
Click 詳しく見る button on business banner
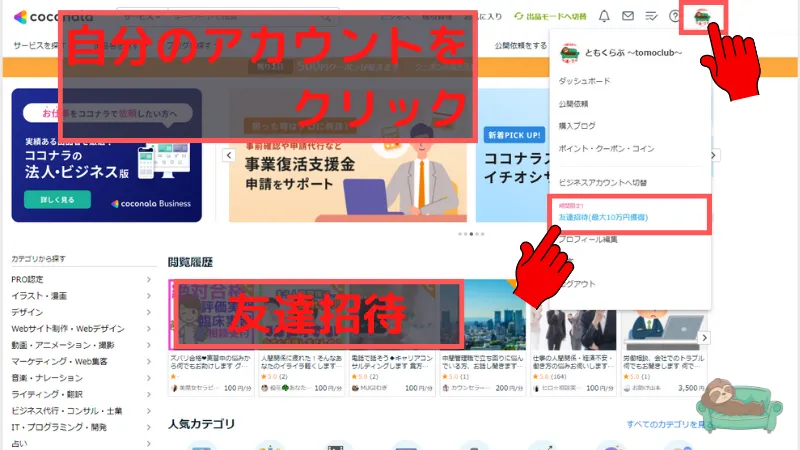click(57, 199)
